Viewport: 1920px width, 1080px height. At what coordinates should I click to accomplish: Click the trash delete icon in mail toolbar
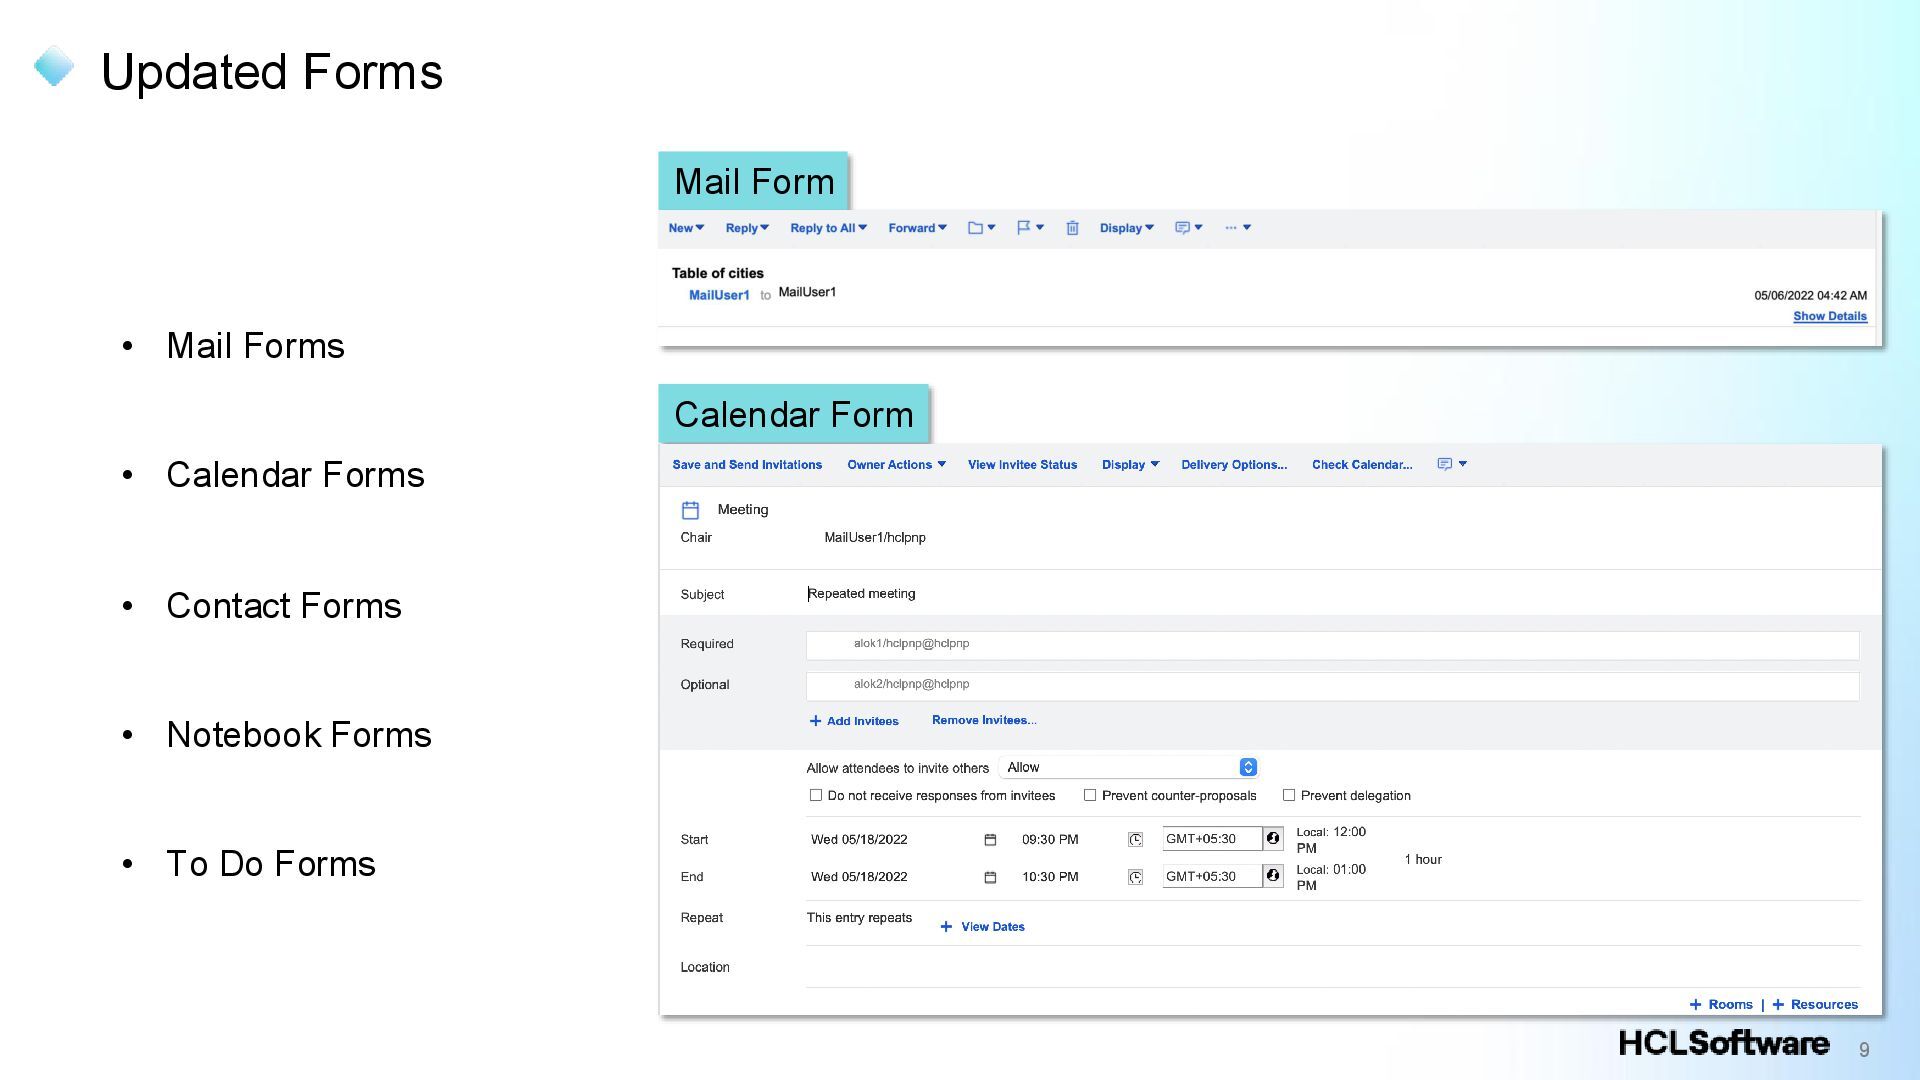(1072, 228)
